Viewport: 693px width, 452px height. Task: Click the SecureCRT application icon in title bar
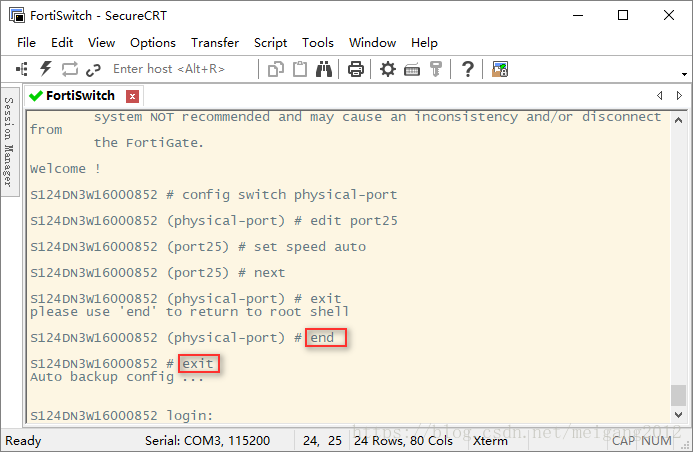click(17, 15)
